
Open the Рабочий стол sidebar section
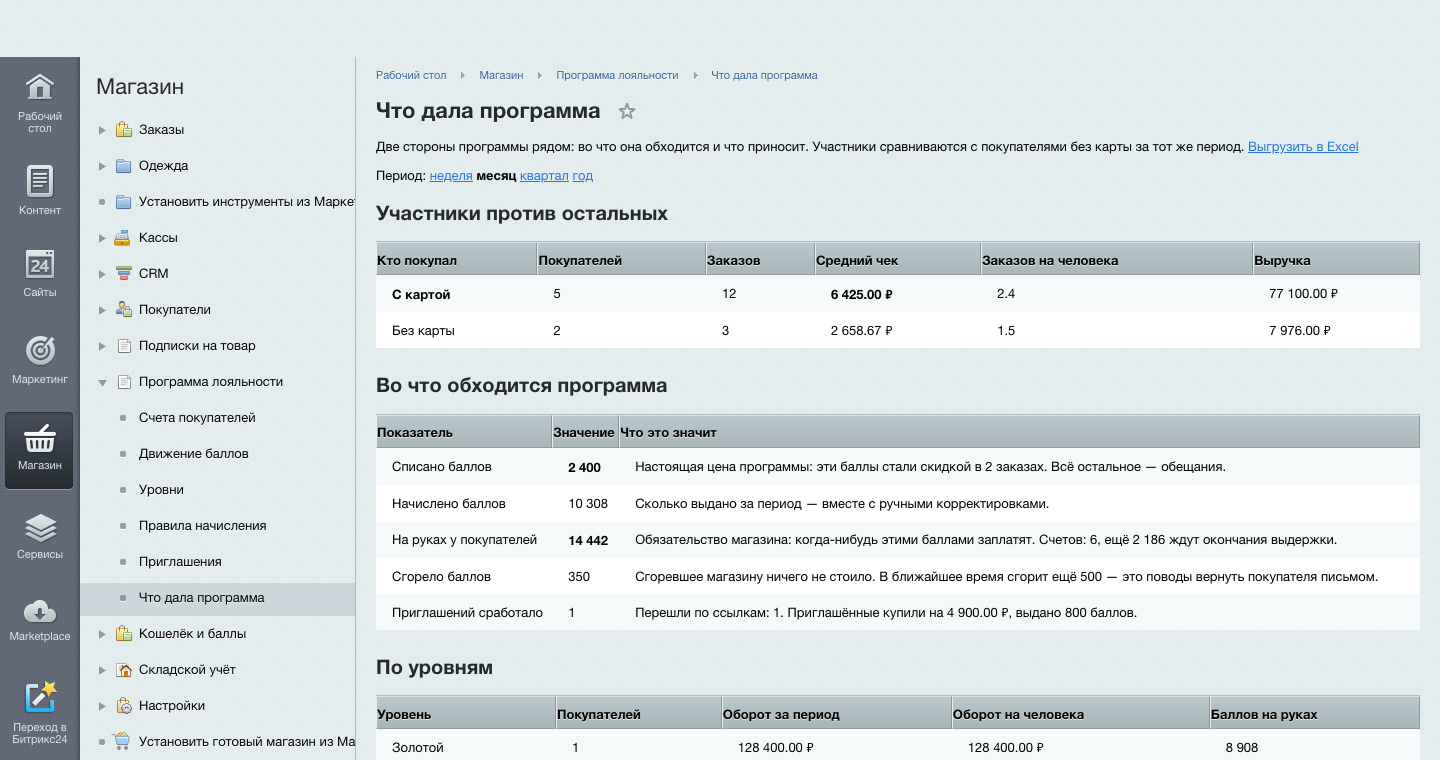coord(40,102)
